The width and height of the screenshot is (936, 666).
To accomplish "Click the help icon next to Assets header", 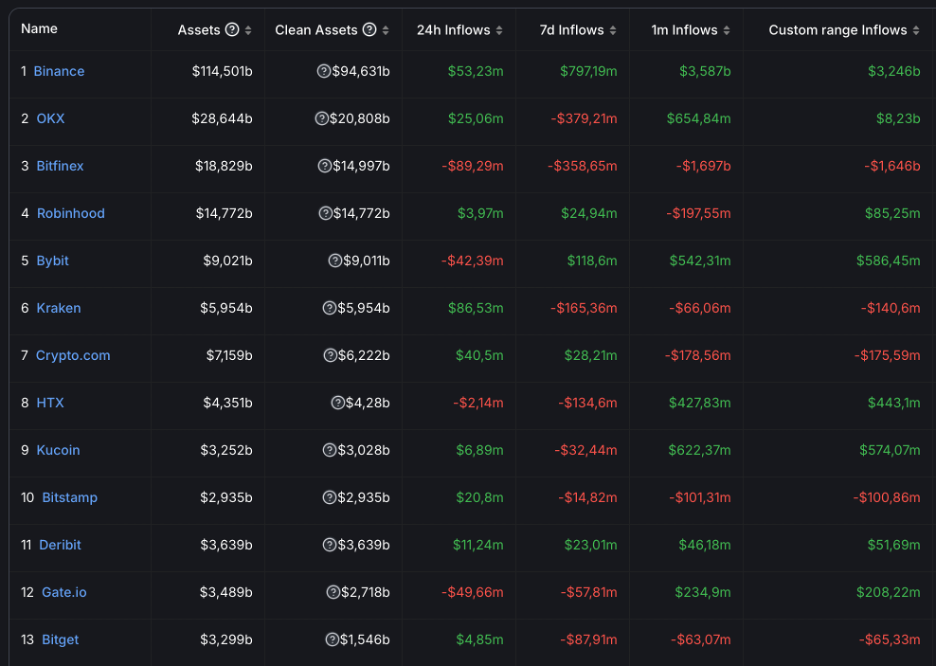I will coord(232,30).
